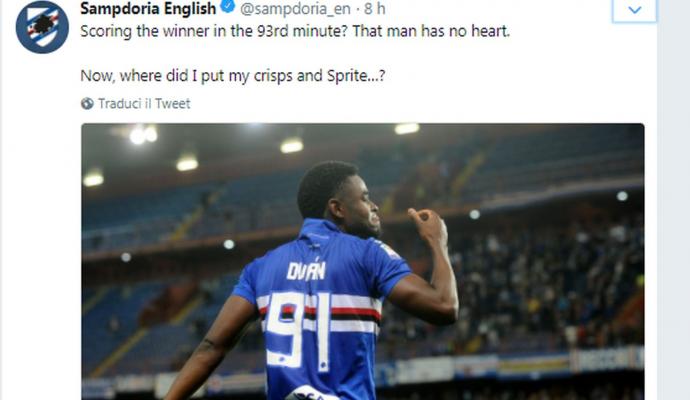Click the globe icon beside Traduci il Tweet
Image resolution: width=690 pixels, height=400 pixels.
87,103
